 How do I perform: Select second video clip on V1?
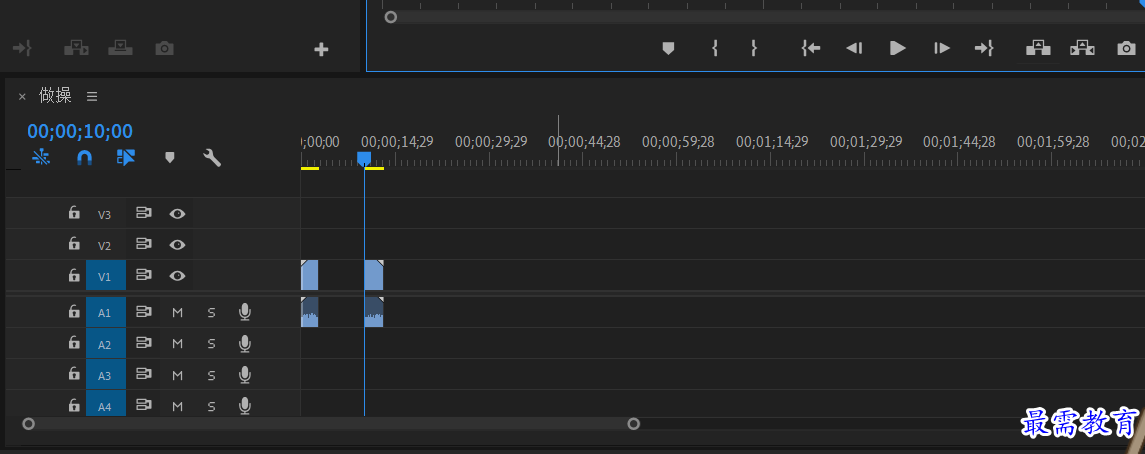tap(374, 275)
